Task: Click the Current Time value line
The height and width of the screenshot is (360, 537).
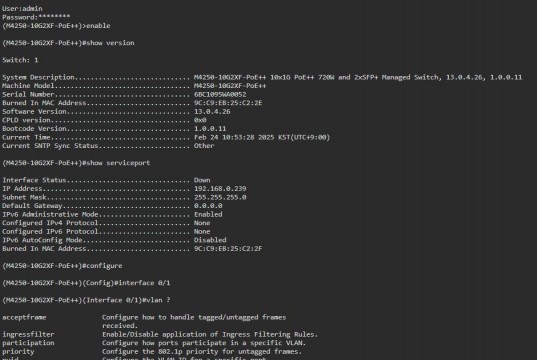Action: (x=262, y=137)
